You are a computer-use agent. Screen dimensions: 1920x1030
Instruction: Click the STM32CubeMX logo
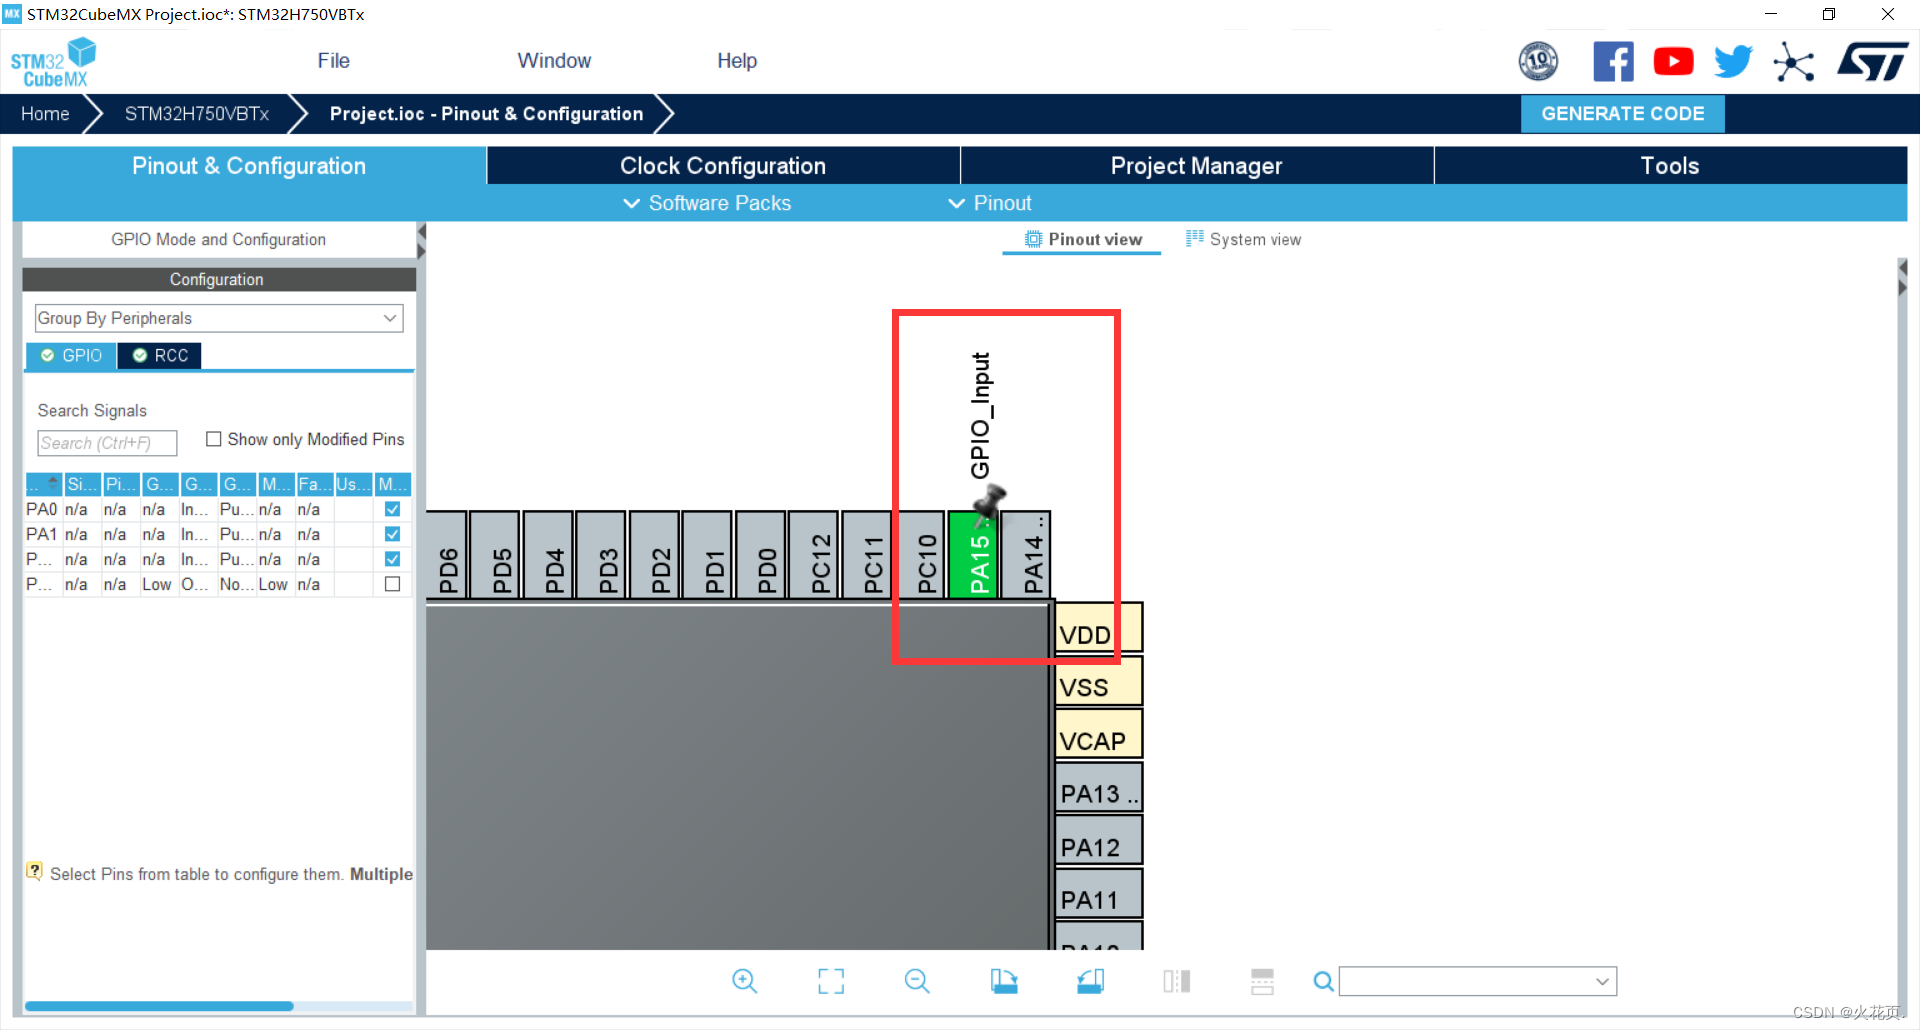54,62
